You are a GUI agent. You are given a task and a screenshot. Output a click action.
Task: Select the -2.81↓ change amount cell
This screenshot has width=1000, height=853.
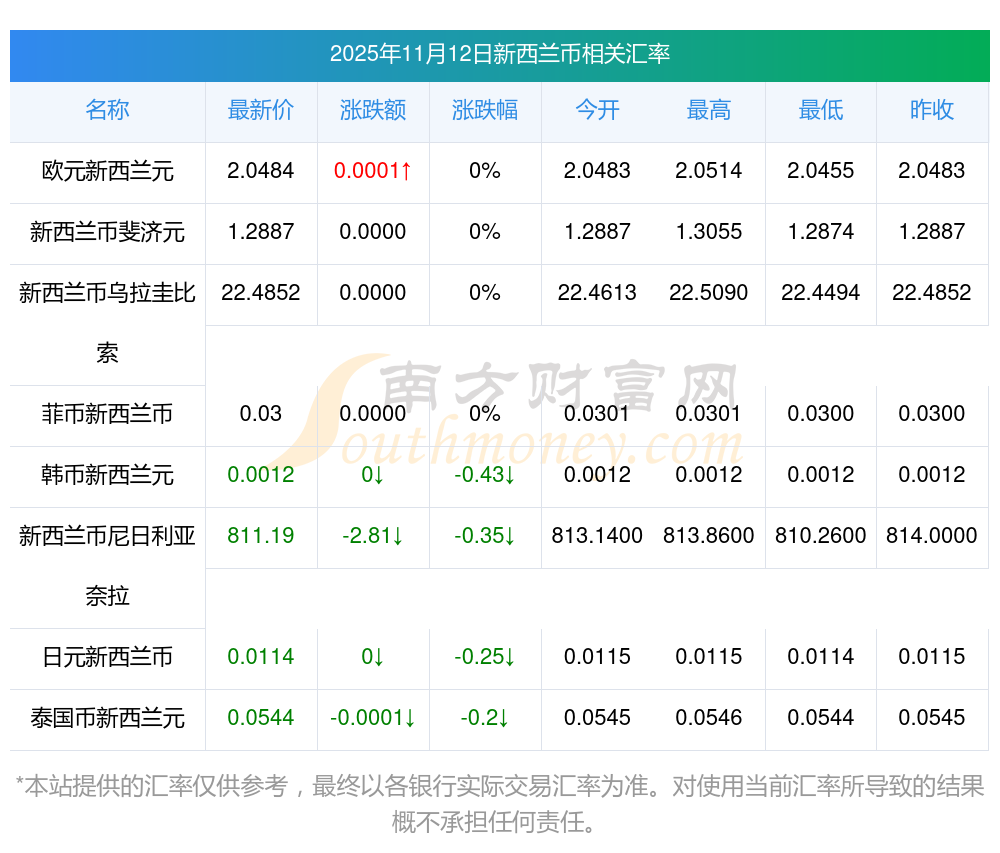373,536
